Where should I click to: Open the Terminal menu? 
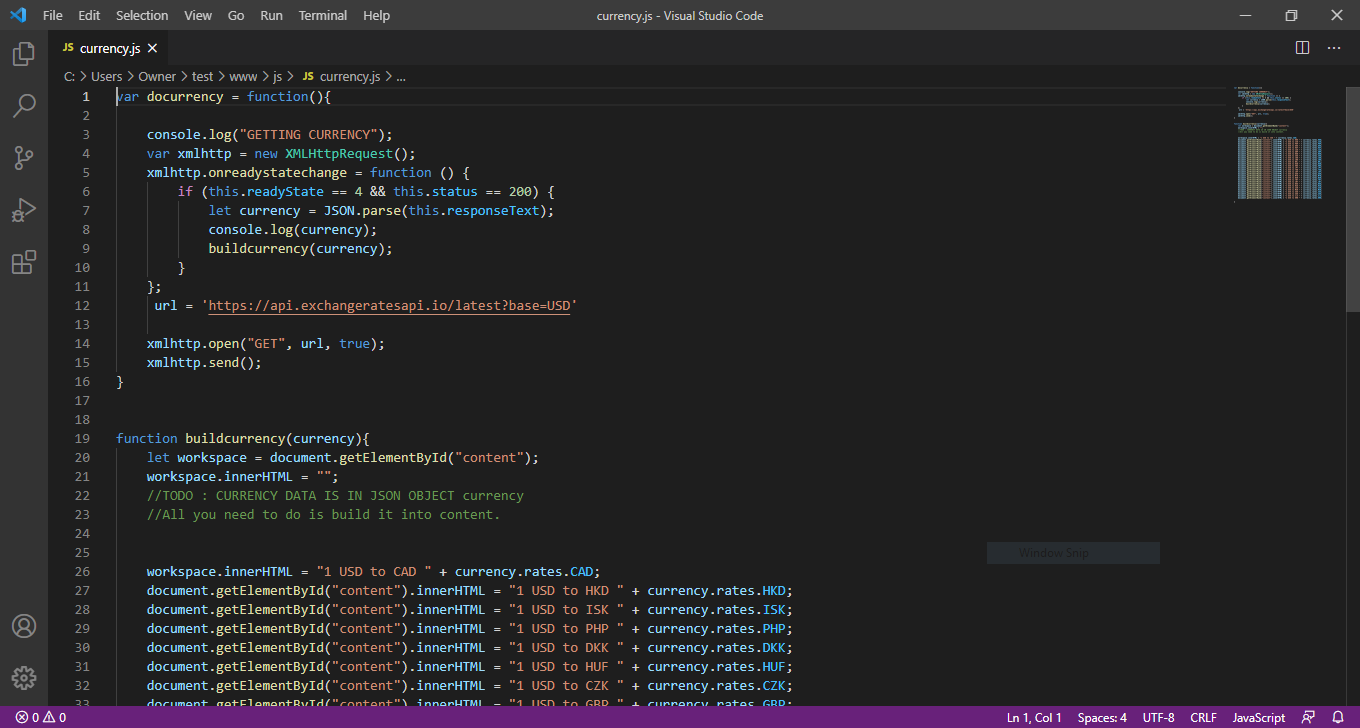pos(323,16)
